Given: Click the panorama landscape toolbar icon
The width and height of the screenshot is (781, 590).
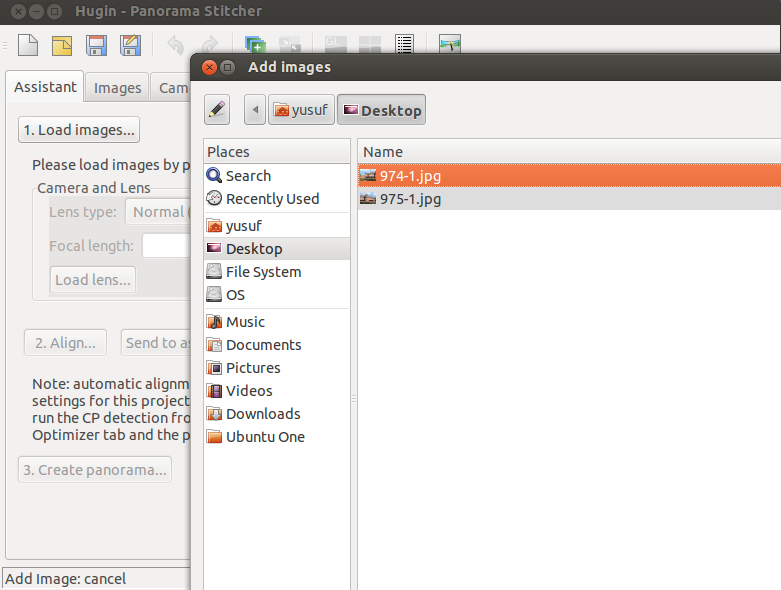Looking at the screenshot, I should [450, 44].
